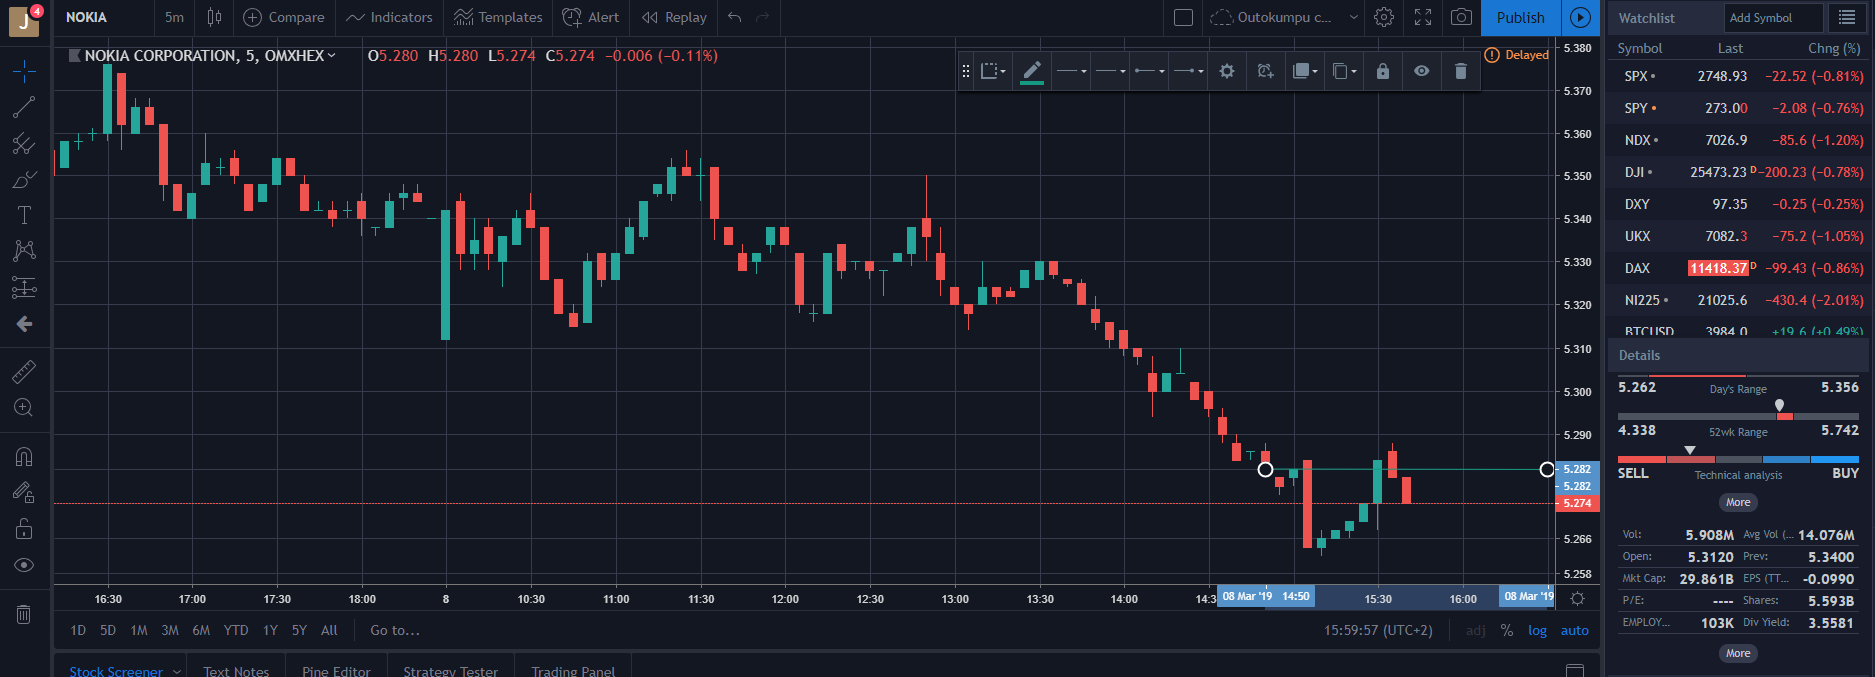The width and height of the screenshot is (1875, 677).
Task: Select the trend line drawing tool
Action: [x=24, y=107]
